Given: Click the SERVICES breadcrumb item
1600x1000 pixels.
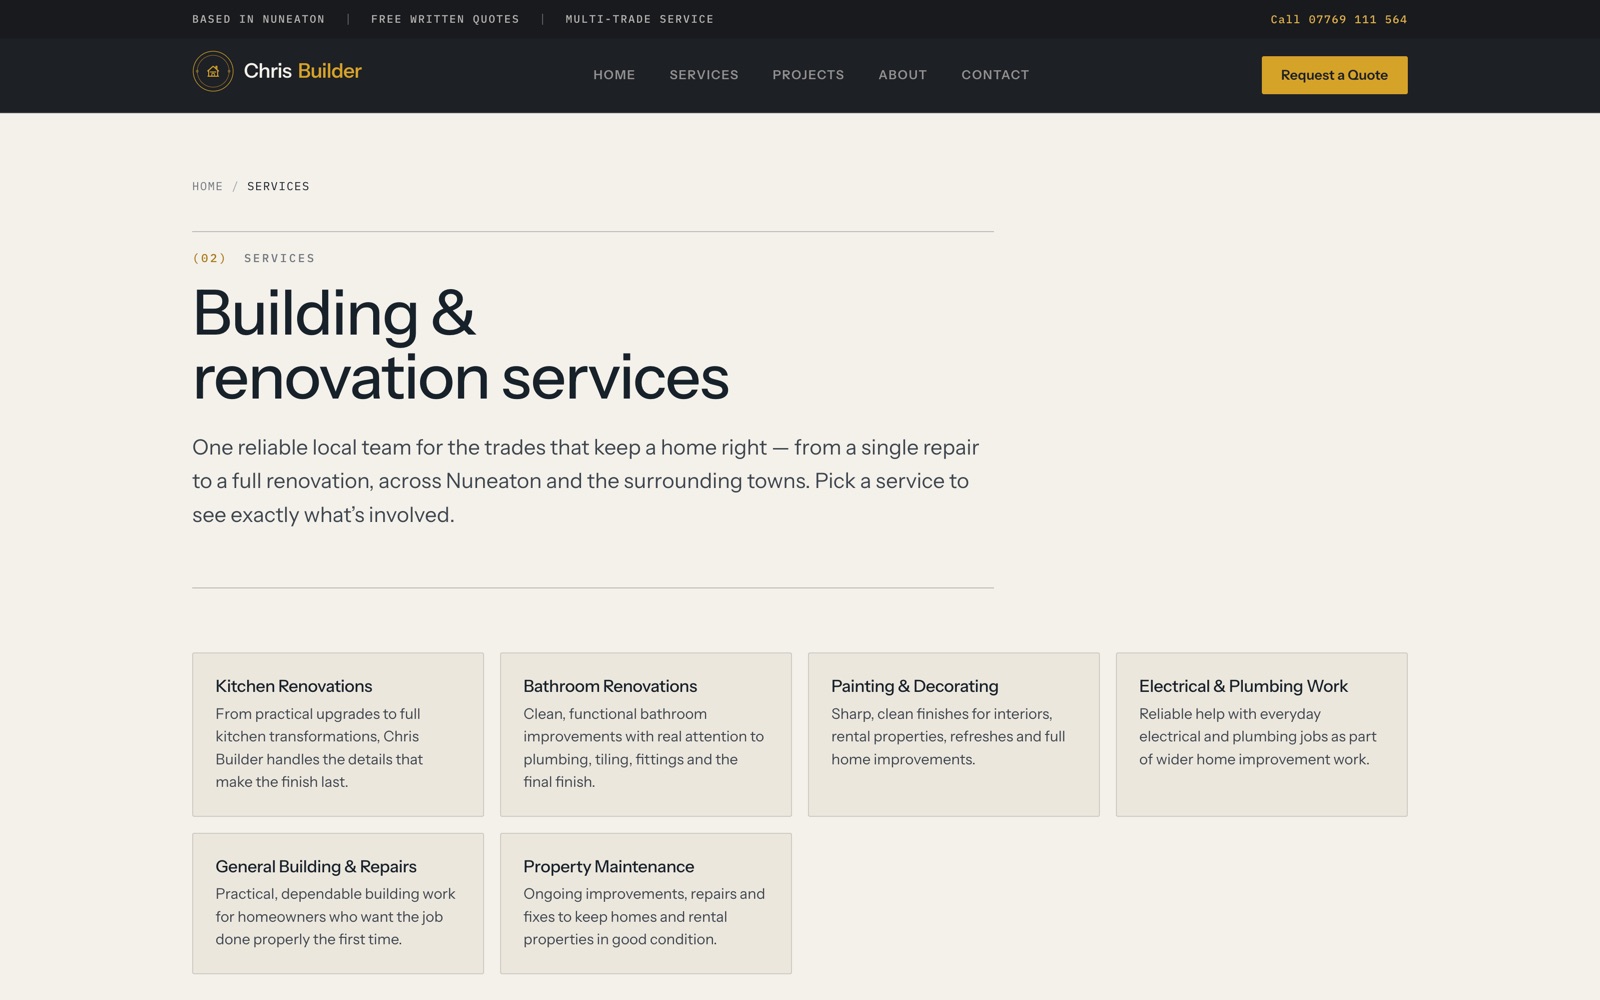Looking at the screenshot, I should click(278, 186).
